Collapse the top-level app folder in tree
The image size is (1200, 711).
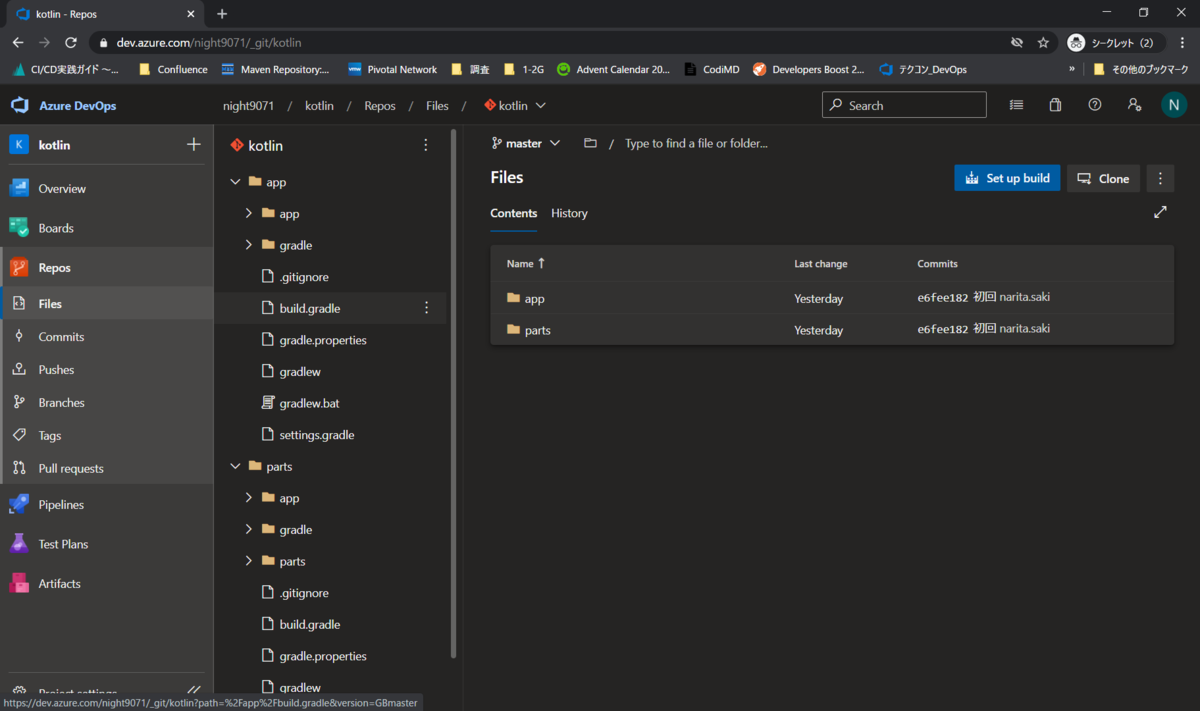click(235, 182)
